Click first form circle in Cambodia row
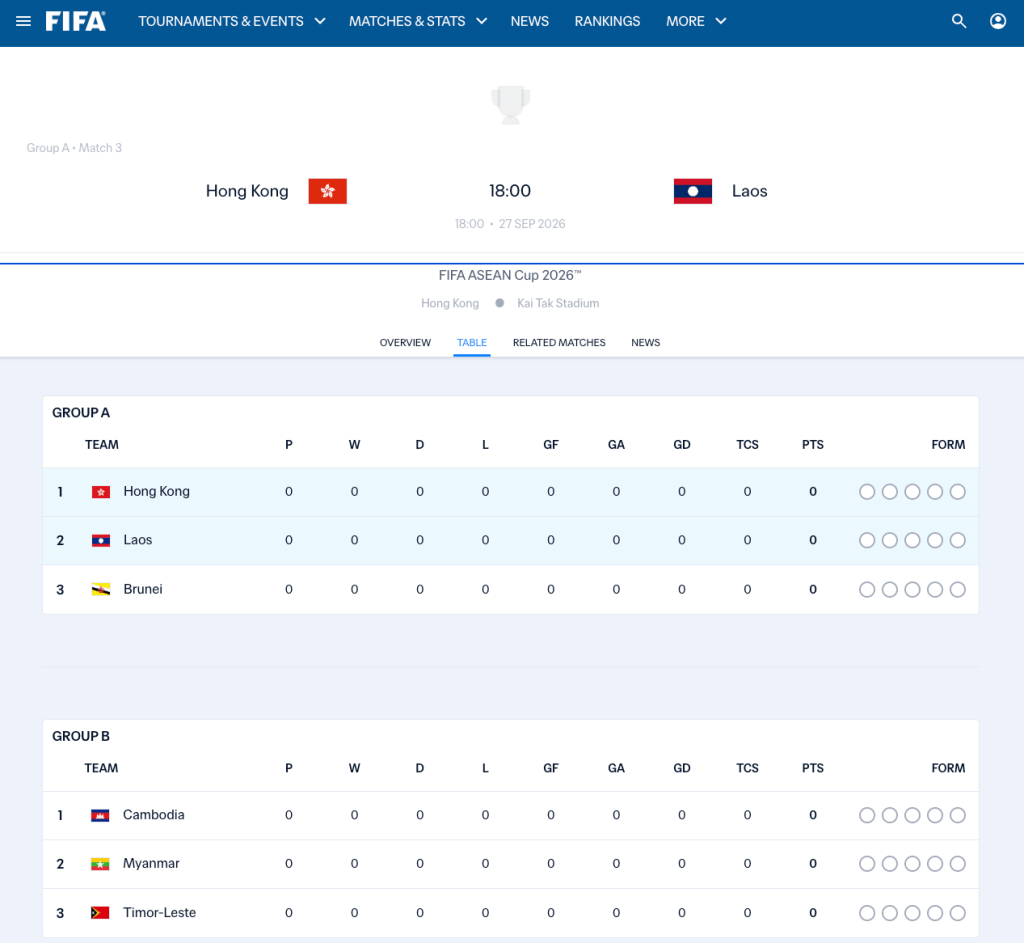 [x=867, y=815]
